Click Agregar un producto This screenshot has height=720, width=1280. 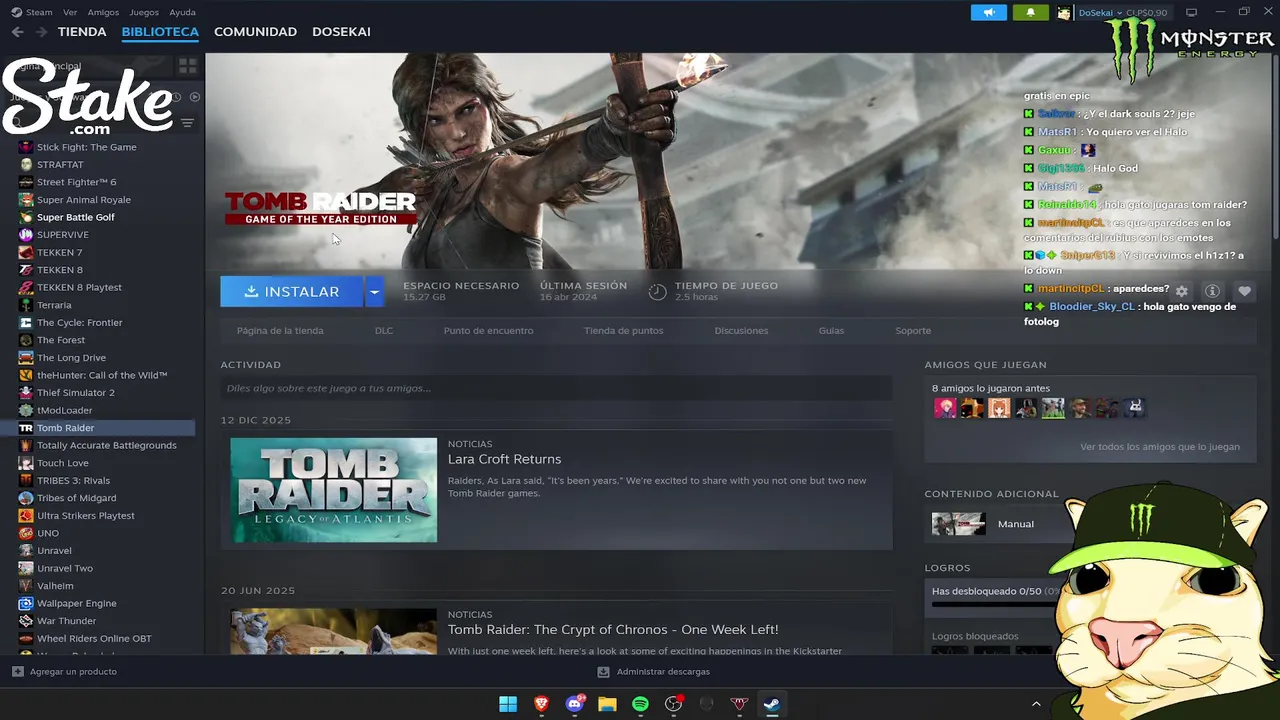click(73, 672)
